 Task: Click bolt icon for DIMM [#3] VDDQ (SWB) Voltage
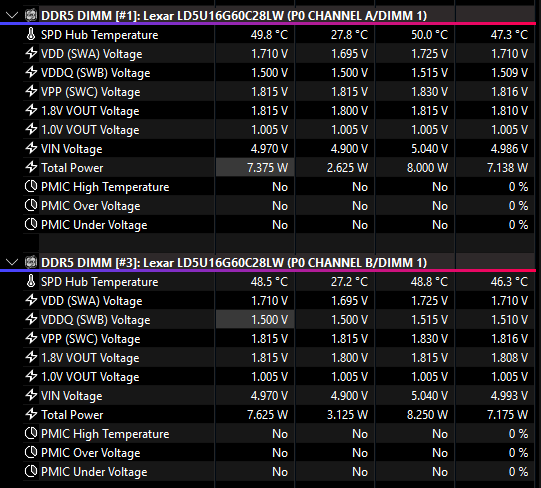click(x=31, y=319)
